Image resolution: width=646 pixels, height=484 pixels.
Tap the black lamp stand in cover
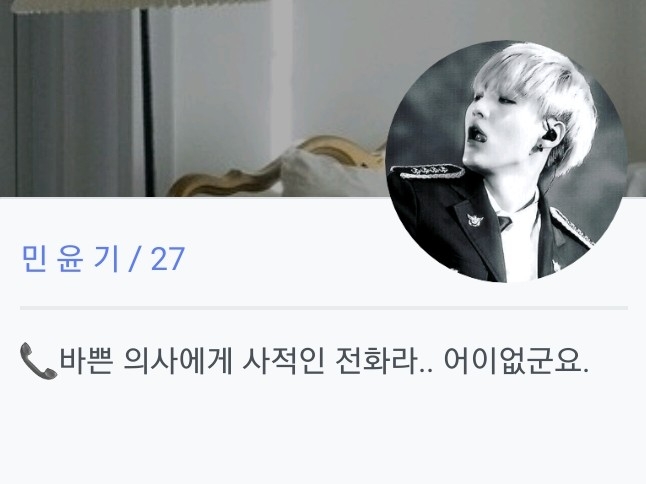coord(147,103)
